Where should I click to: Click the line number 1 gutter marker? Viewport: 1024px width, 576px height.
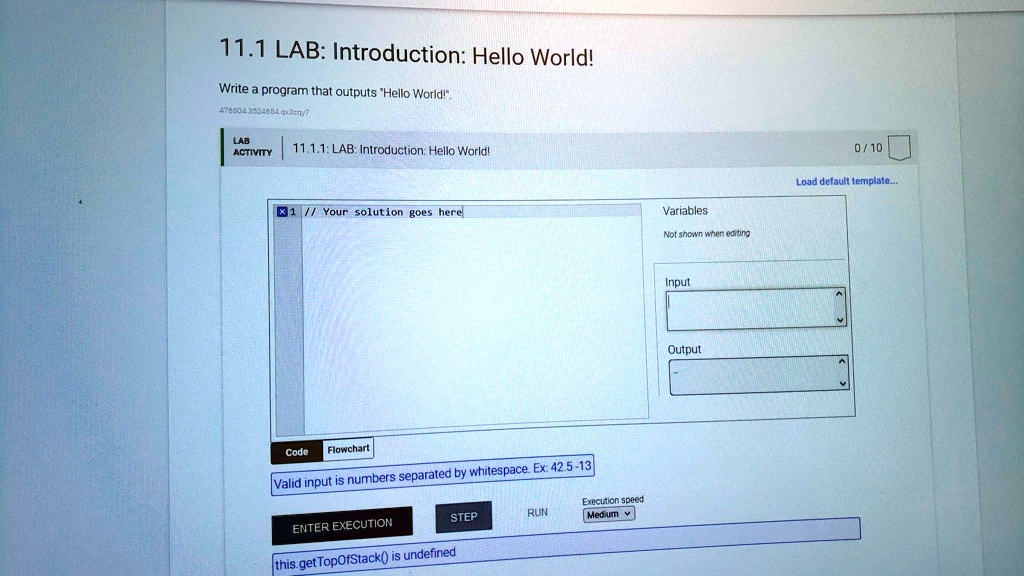pyautogui.click(x=294, y=212)
